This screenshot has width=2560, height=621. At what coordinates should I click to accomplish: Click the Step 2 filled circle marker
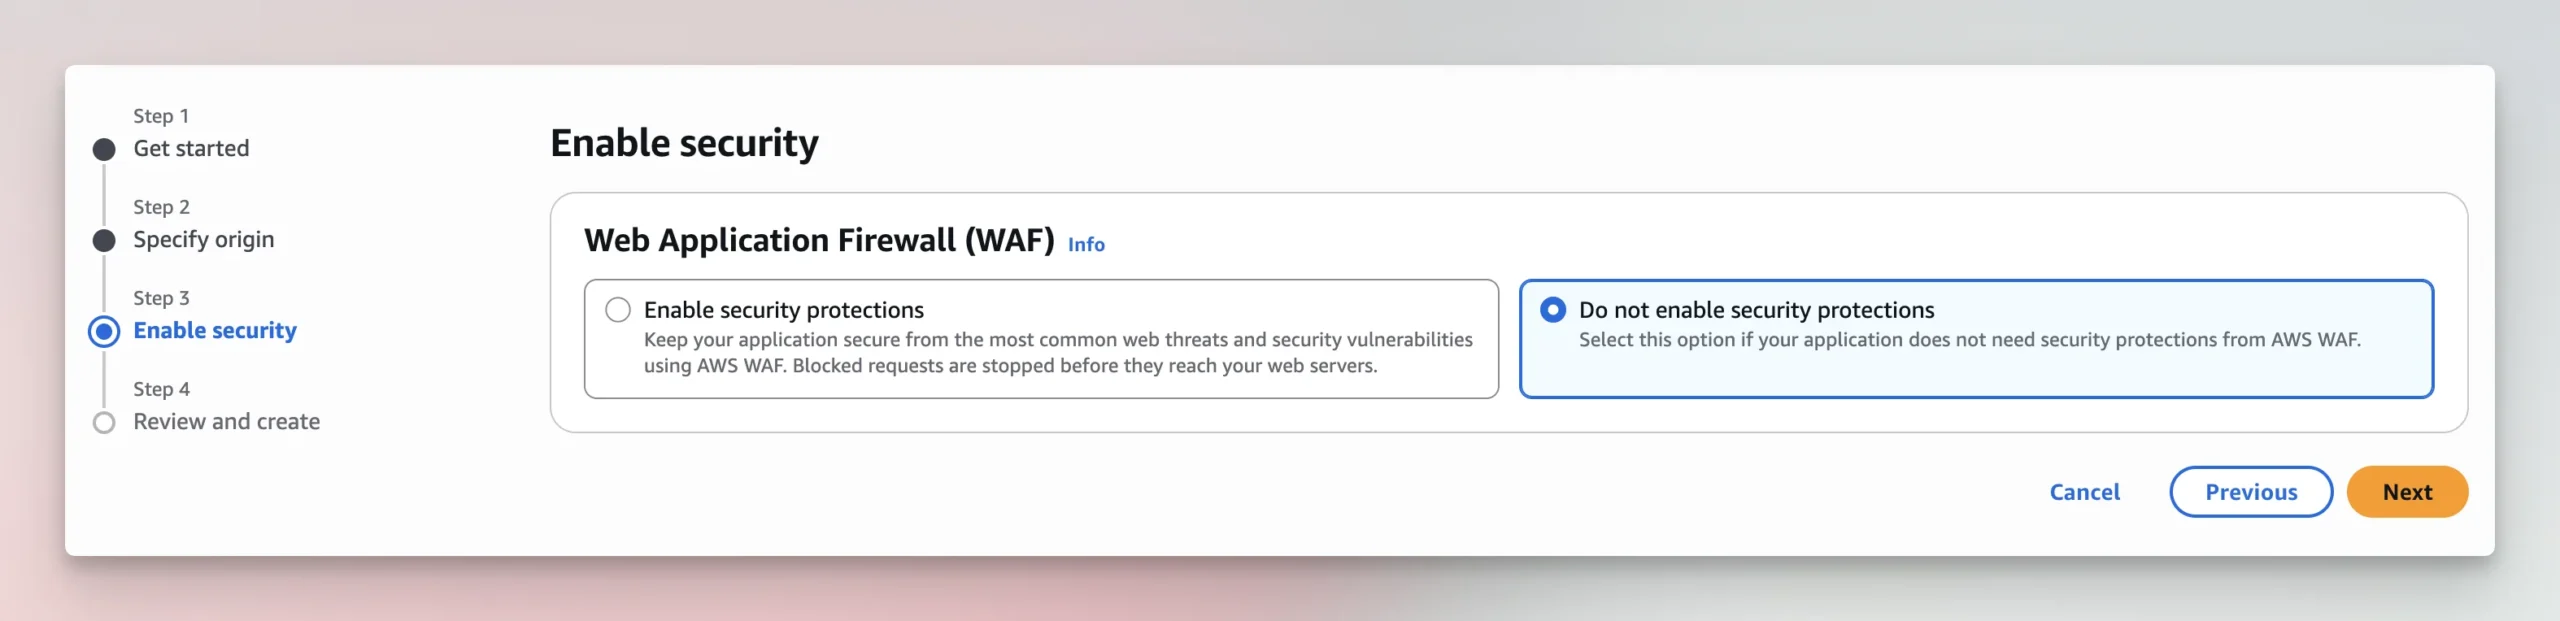pos(104,241)
